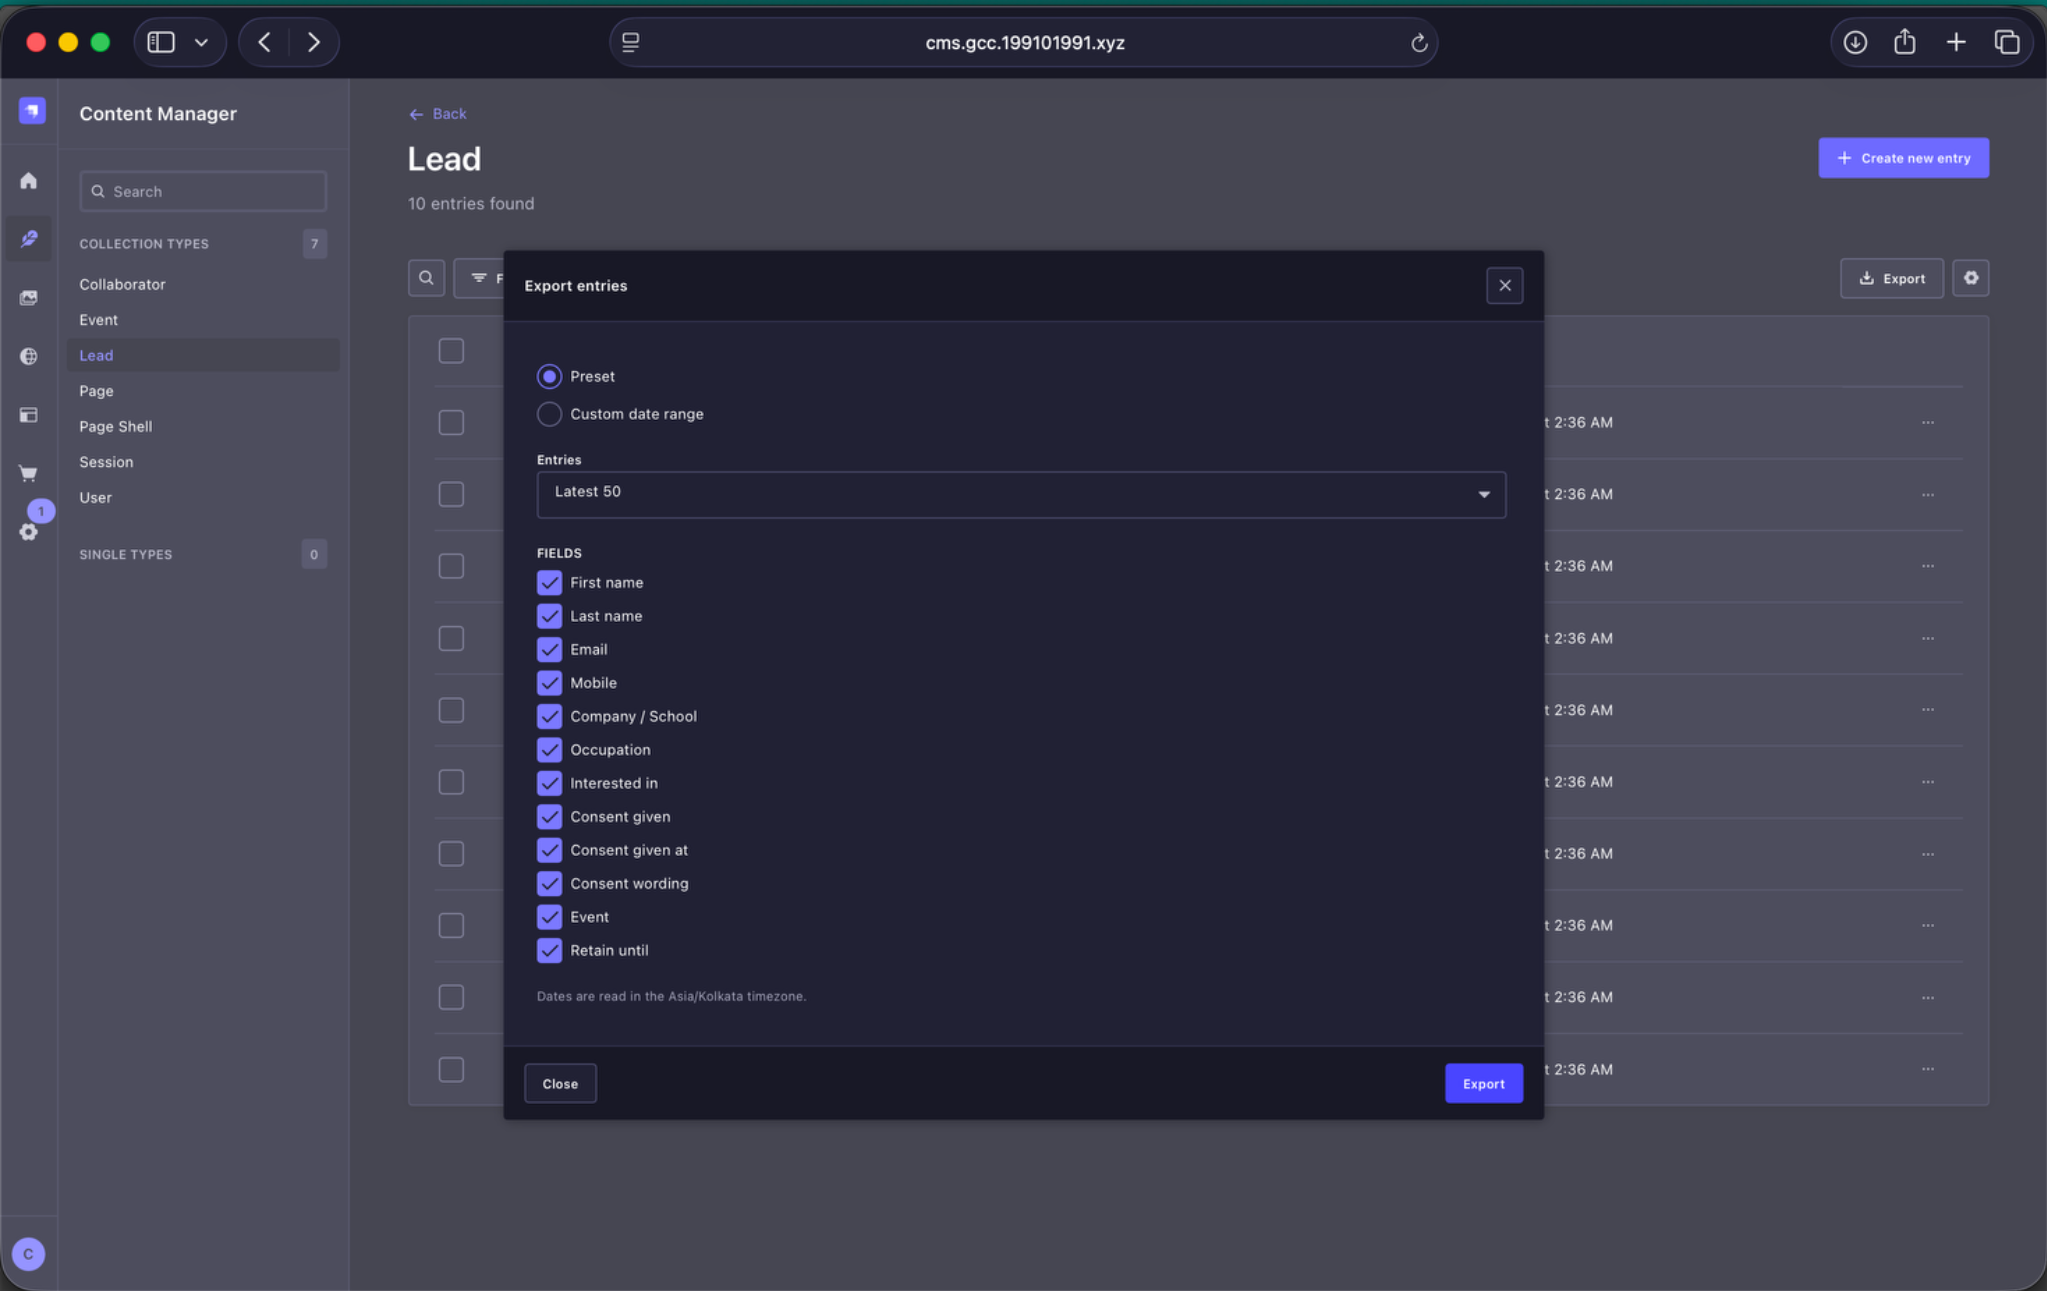Viewport: 2047px width, 1291px height.
Task: Open User collection type
Action: click(x=95, y=497)
